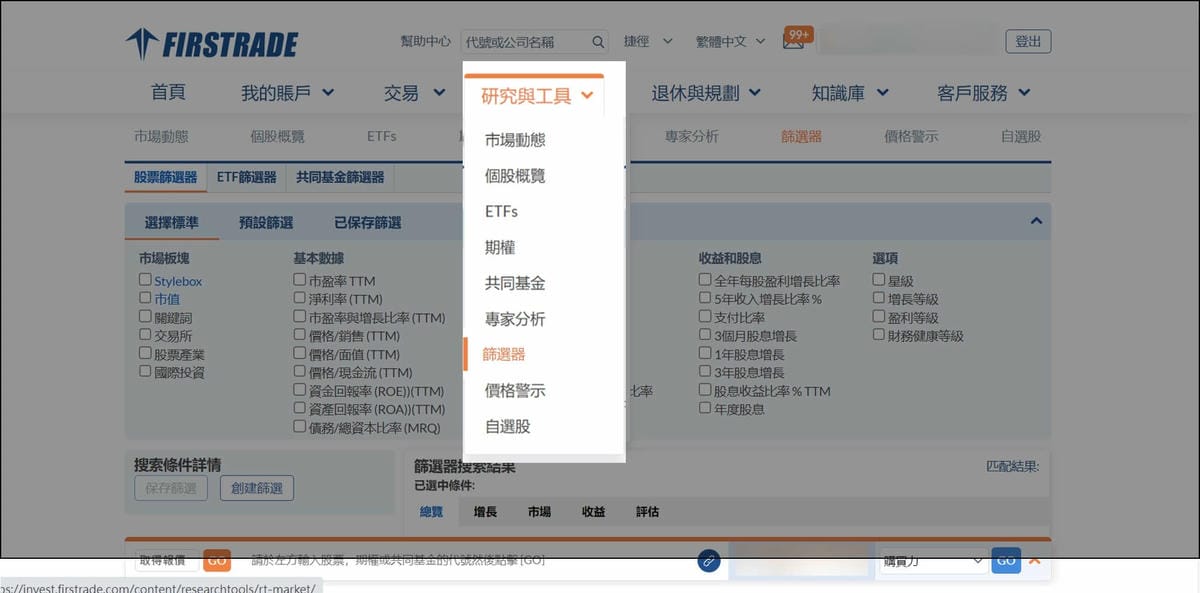
Task: Click 登出 logout button
Action: tap(1028, 42)
